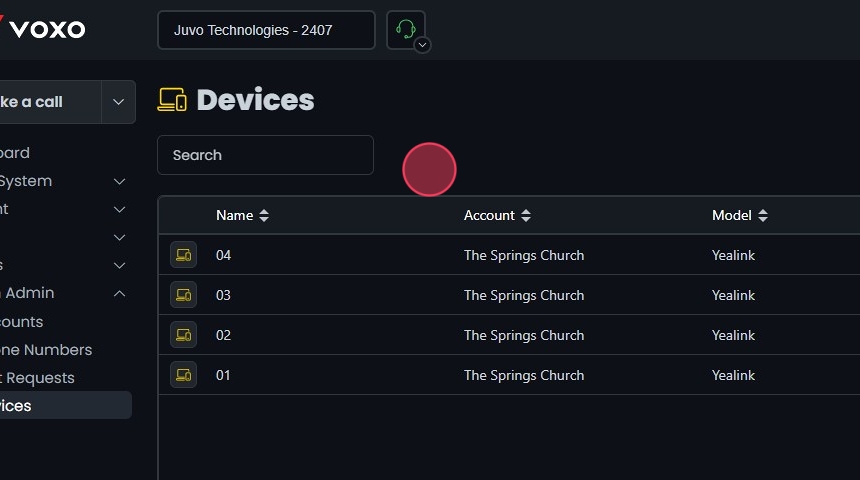
Task: Focus the Search input field
Action: click(x=265, y=155)
